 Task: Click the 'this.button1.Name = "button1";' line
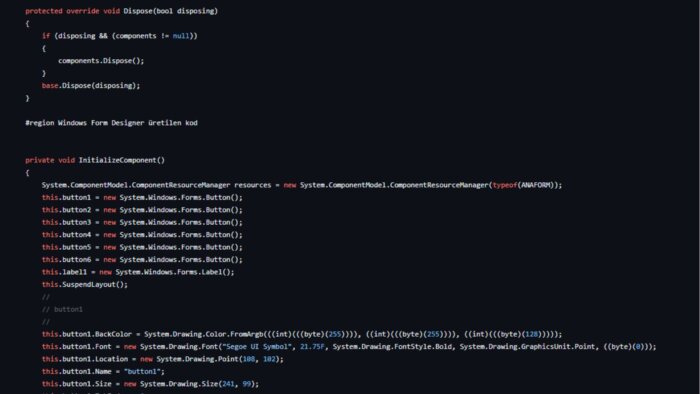click(103, 372)
